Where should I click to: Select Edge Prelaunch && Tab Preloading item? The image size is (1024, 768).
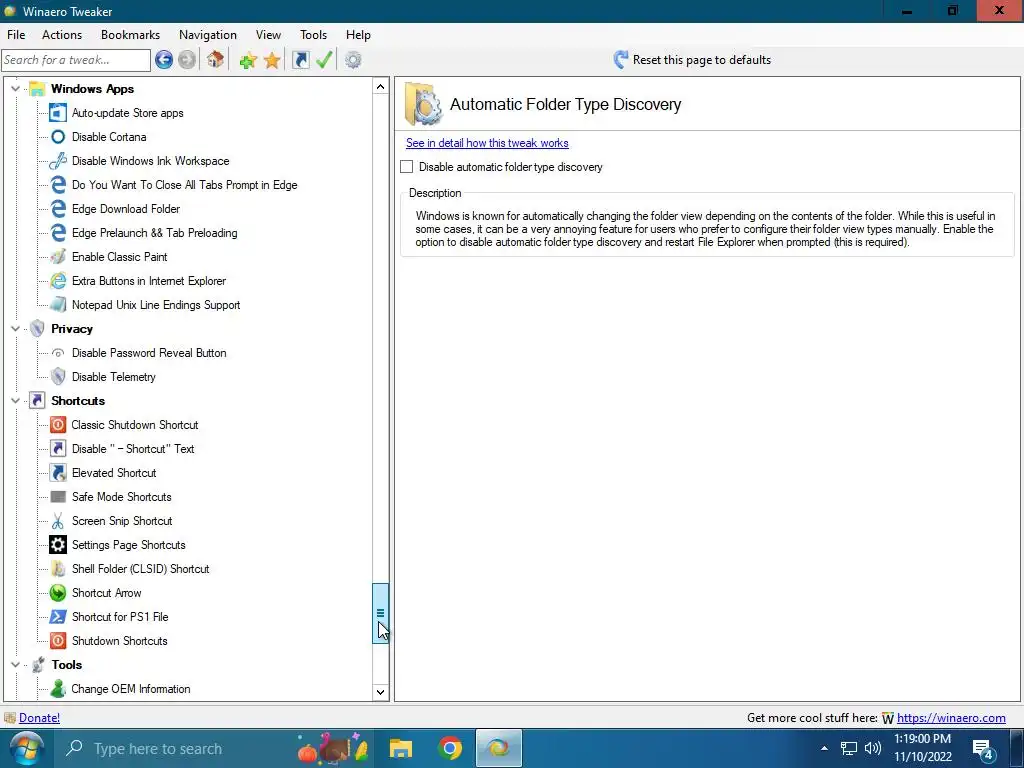point(154,233)
